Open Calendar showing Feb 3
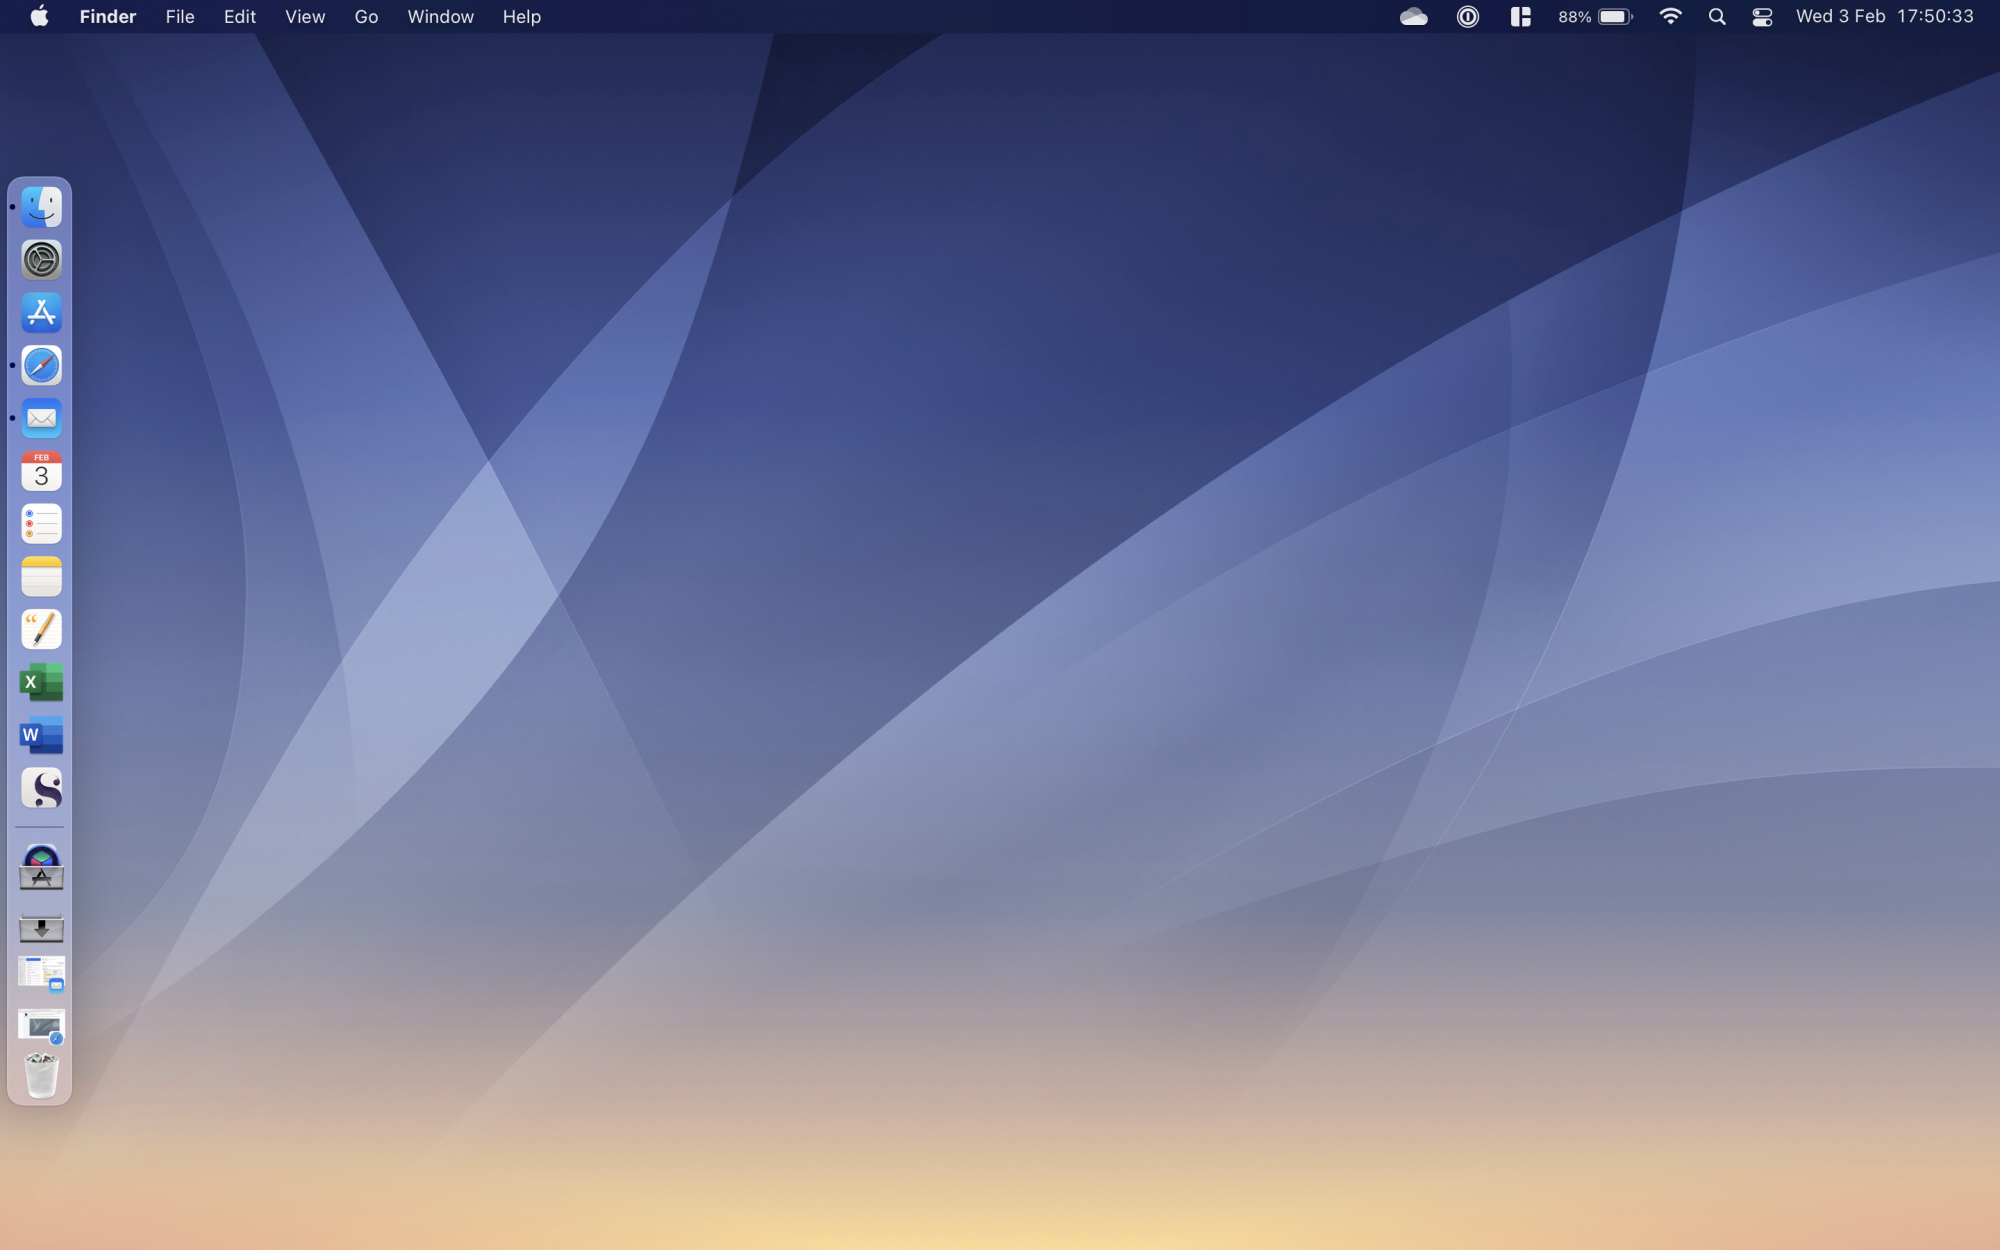The height and width of the screenshot is (1250, 2000). tap(41, 471)
